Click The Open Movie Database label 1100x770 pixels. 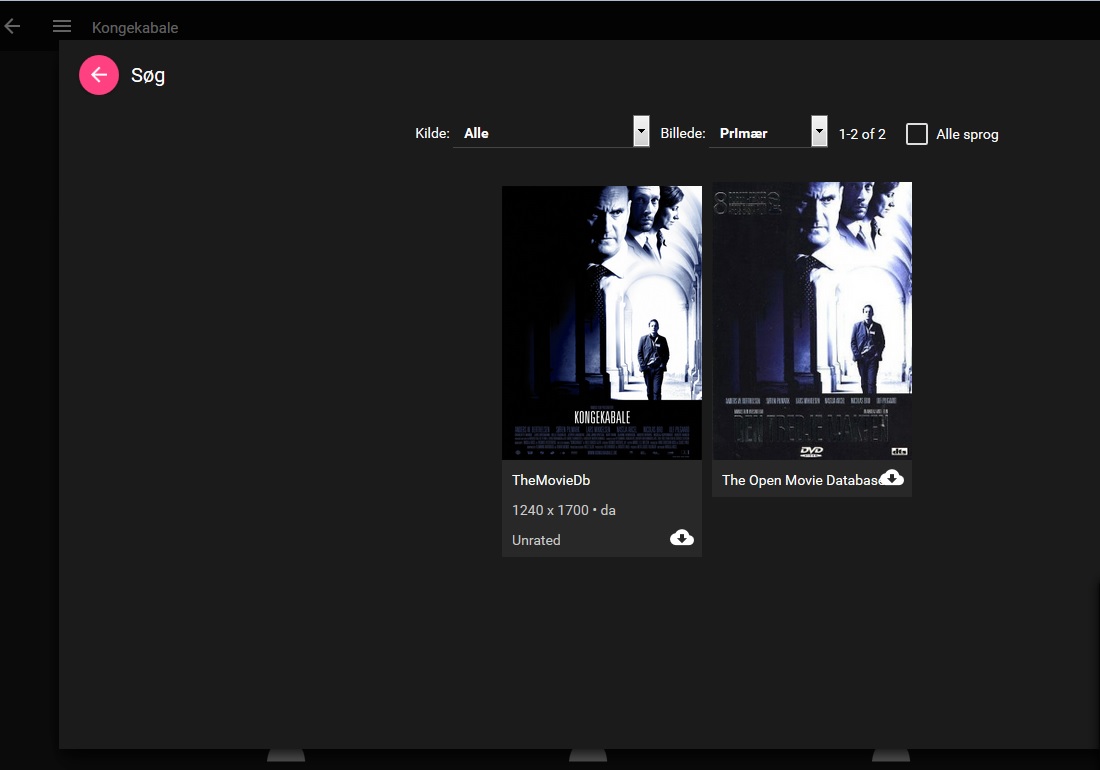tap(800, 480)
